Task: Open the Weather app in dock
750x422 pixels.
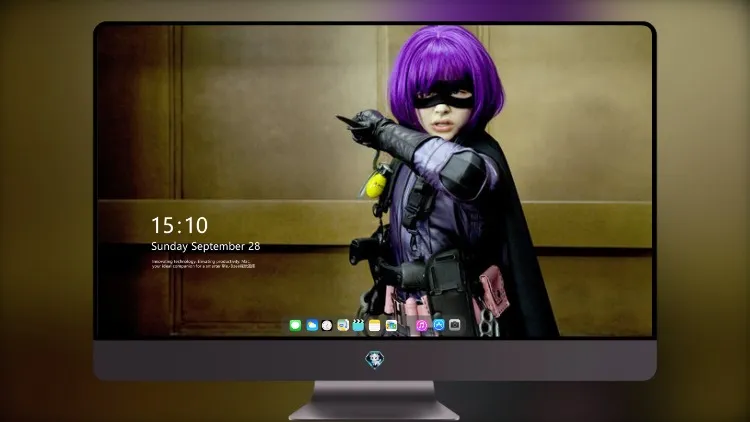Action: tap(312, 326)
